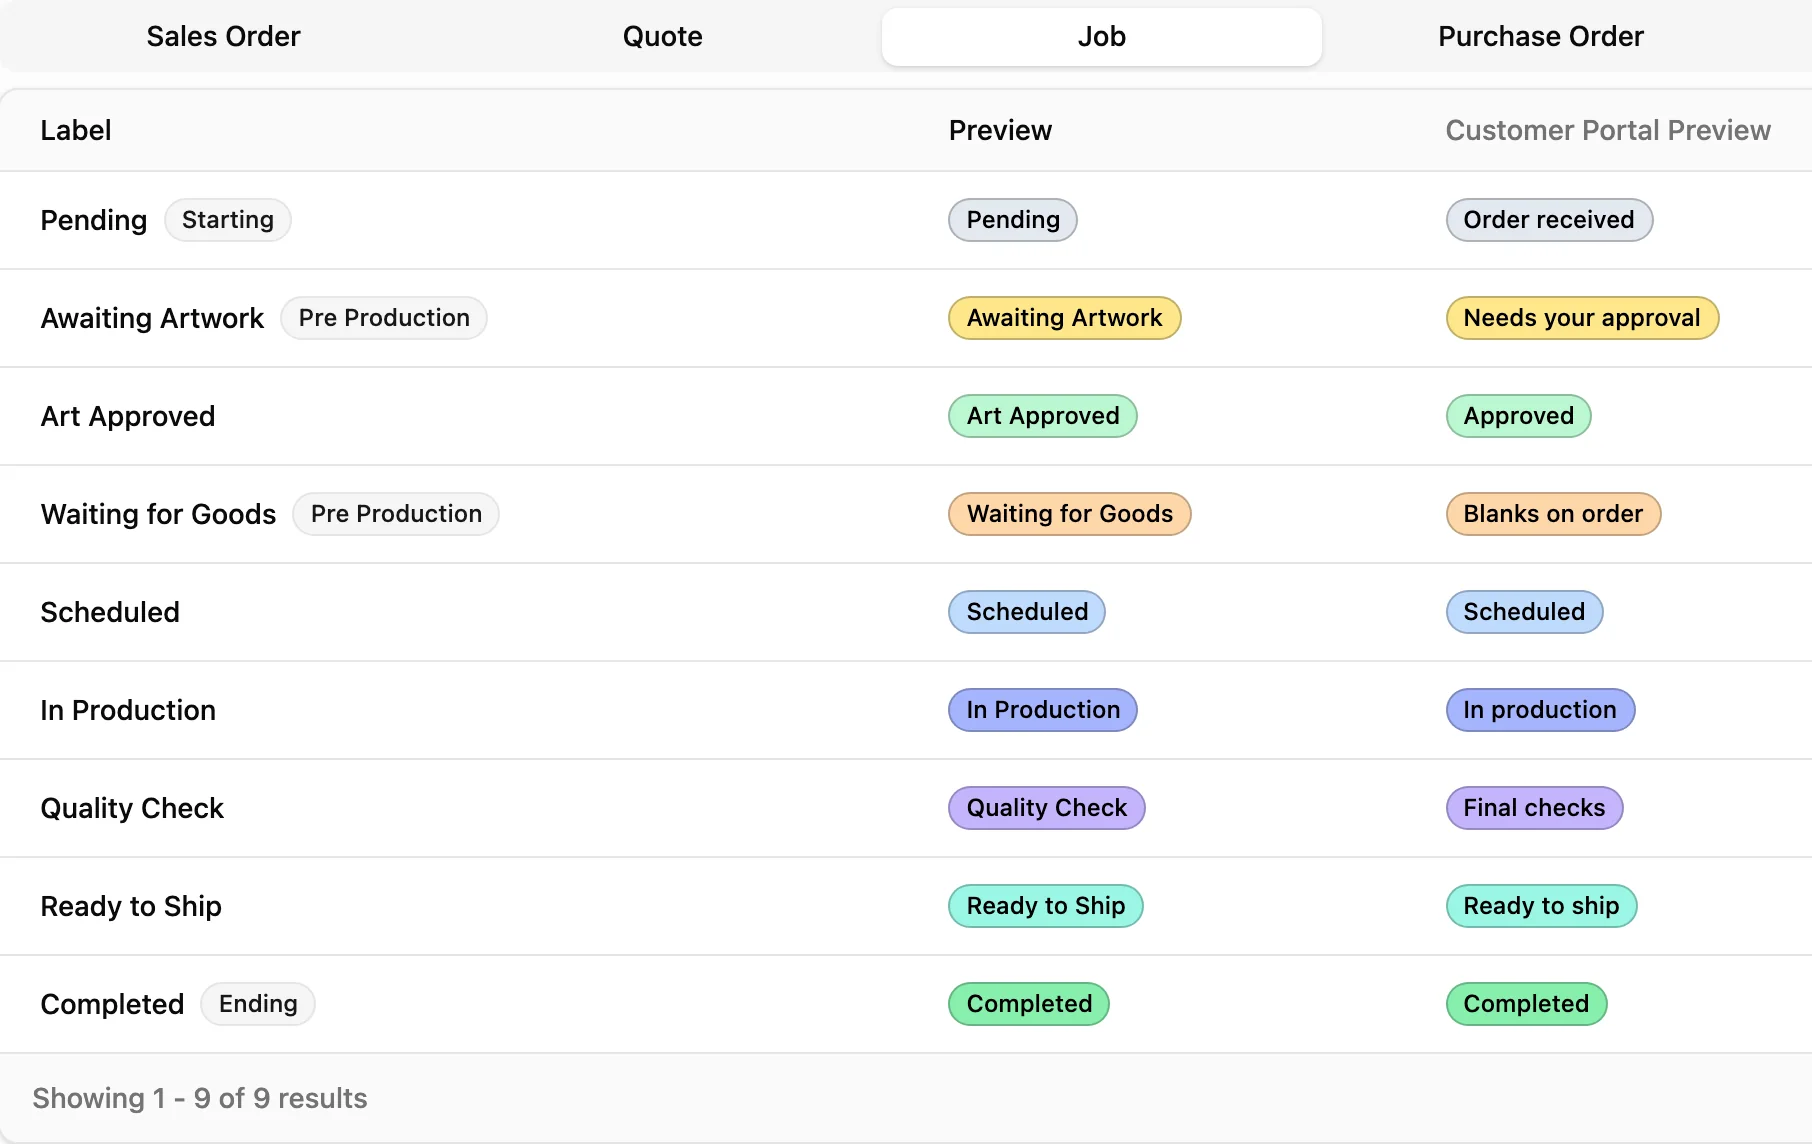Select the Completed label text

click(112, 1004)
